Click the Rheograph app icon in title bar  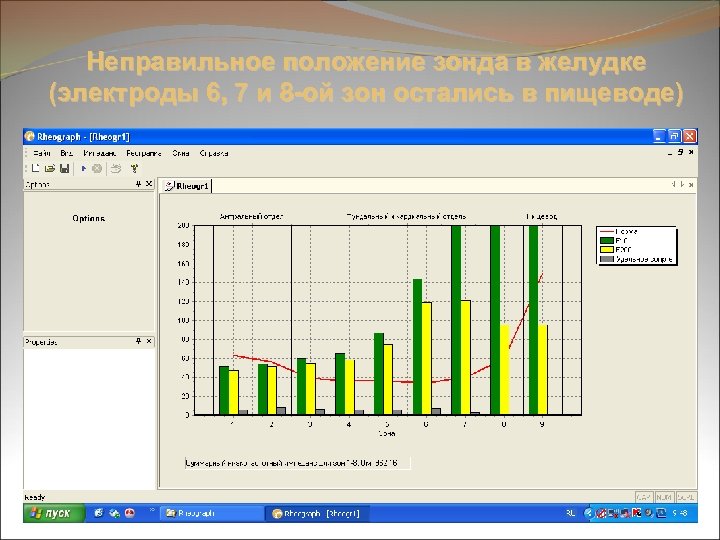coord(30,136)
